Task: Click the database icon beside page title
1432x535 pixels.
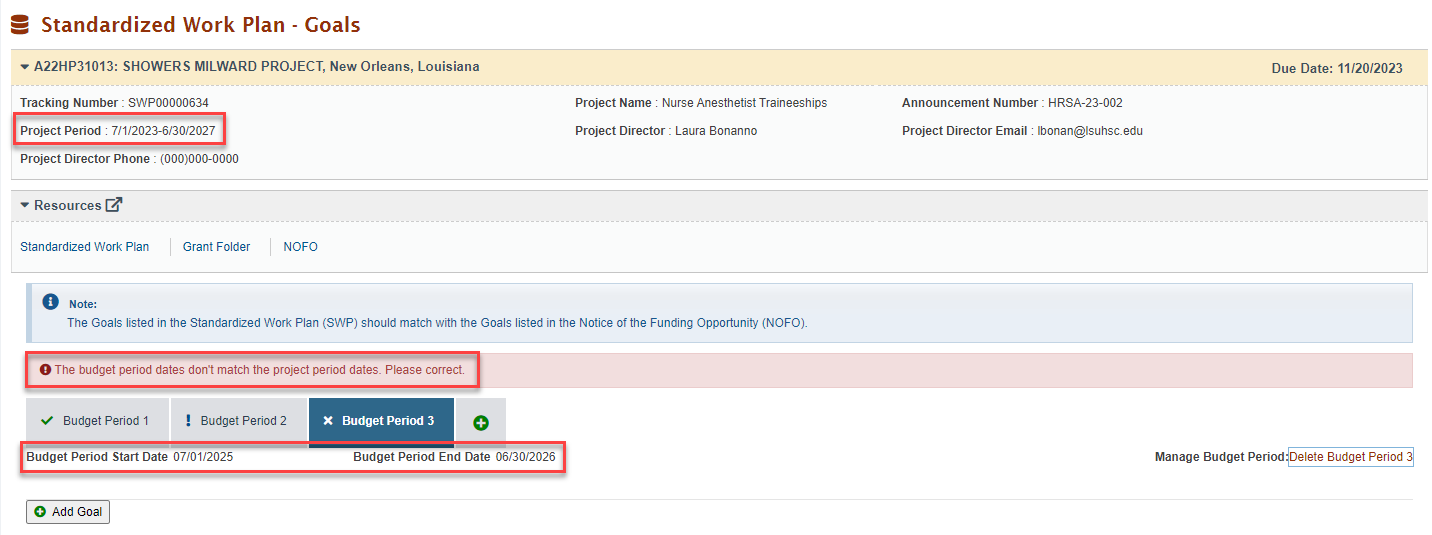Action: tap(20, 24)
